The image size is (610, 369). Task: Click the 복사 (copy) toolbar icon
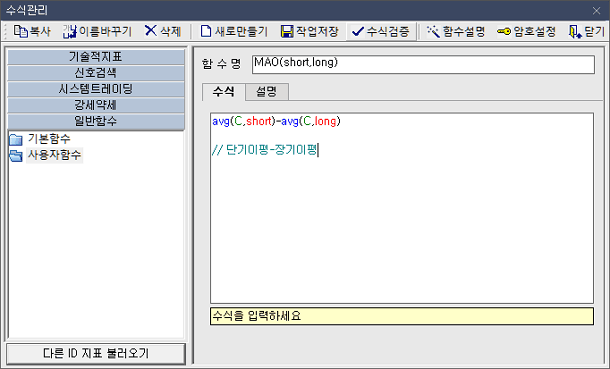(21, 31)
